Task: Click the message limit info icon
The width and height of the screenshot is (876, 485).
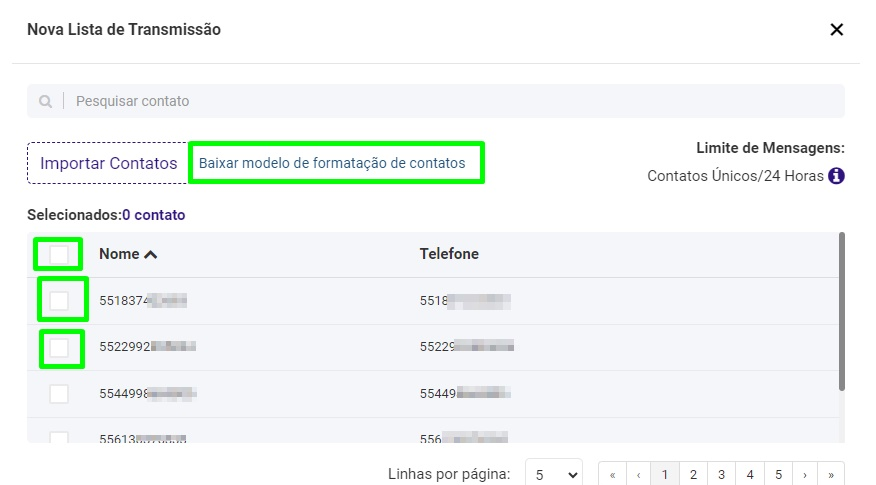Action: tap(836, 176)
